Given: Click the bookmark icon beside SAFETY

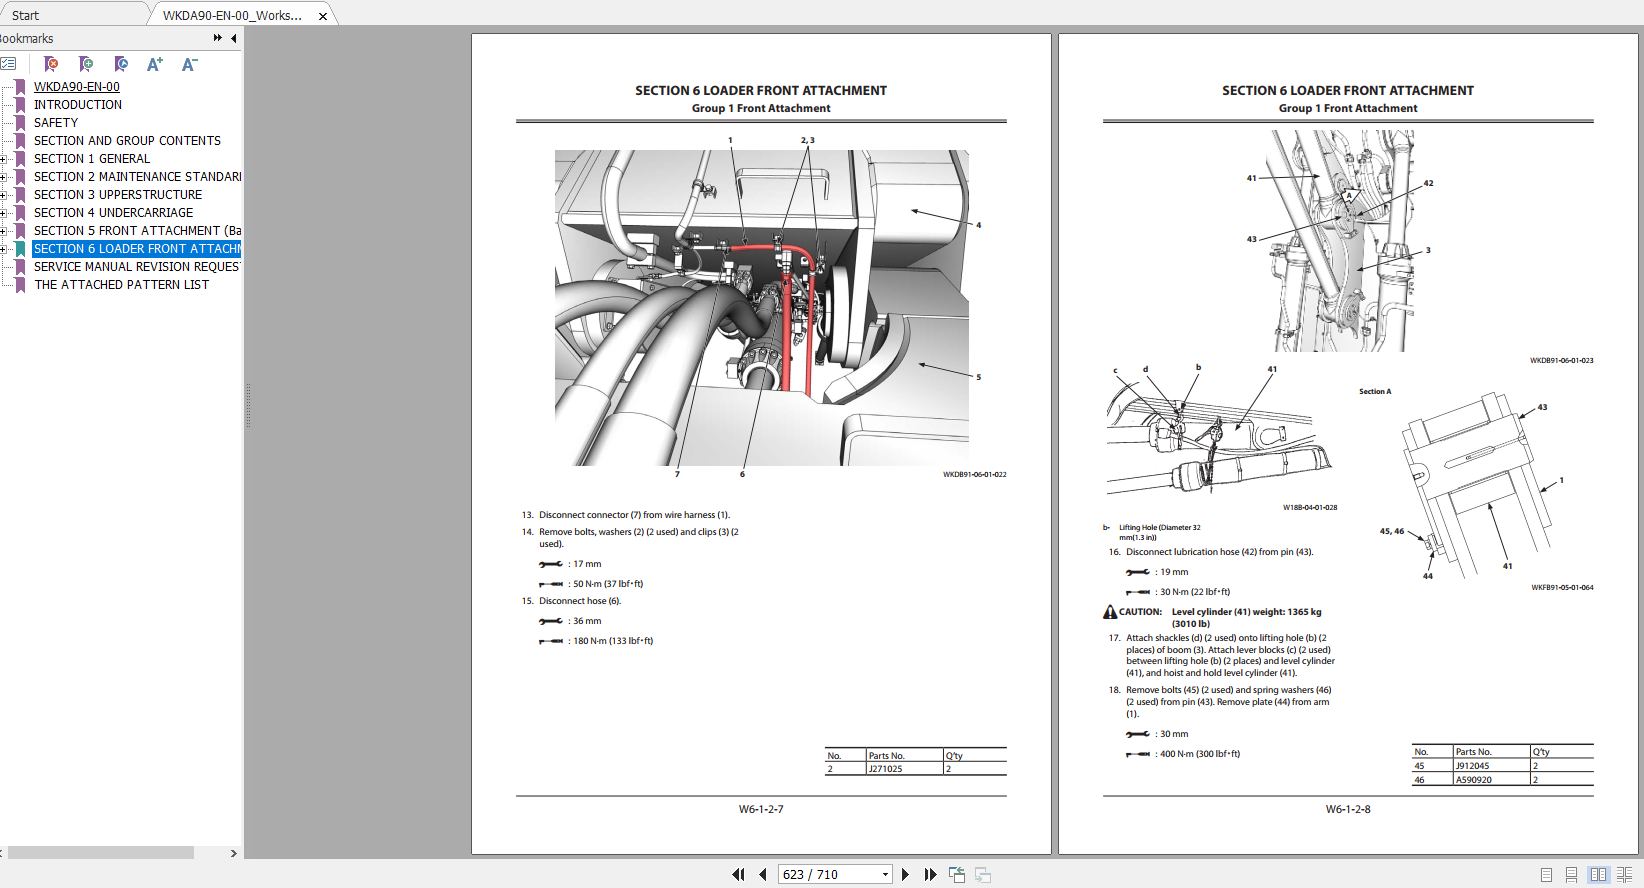Looking at the screenshot, I should (20, 123).
